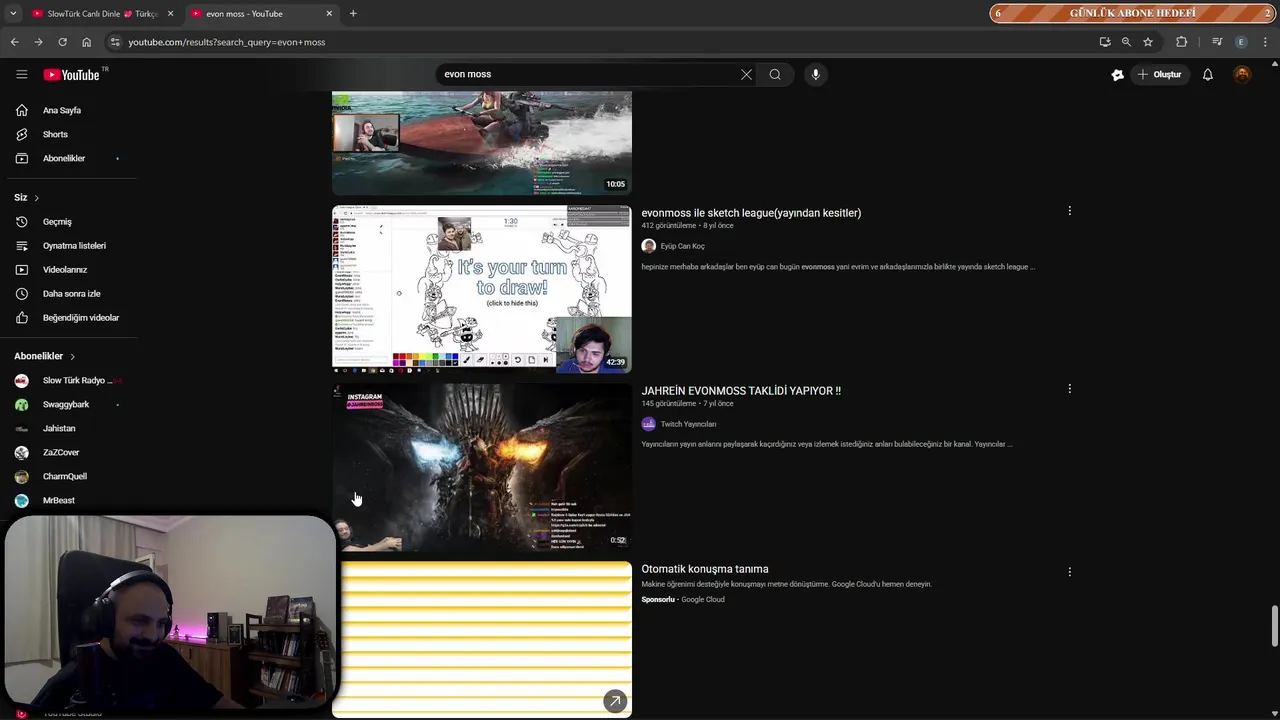
Task: Open the Chrome profile E avatar
Action: 1241,42
